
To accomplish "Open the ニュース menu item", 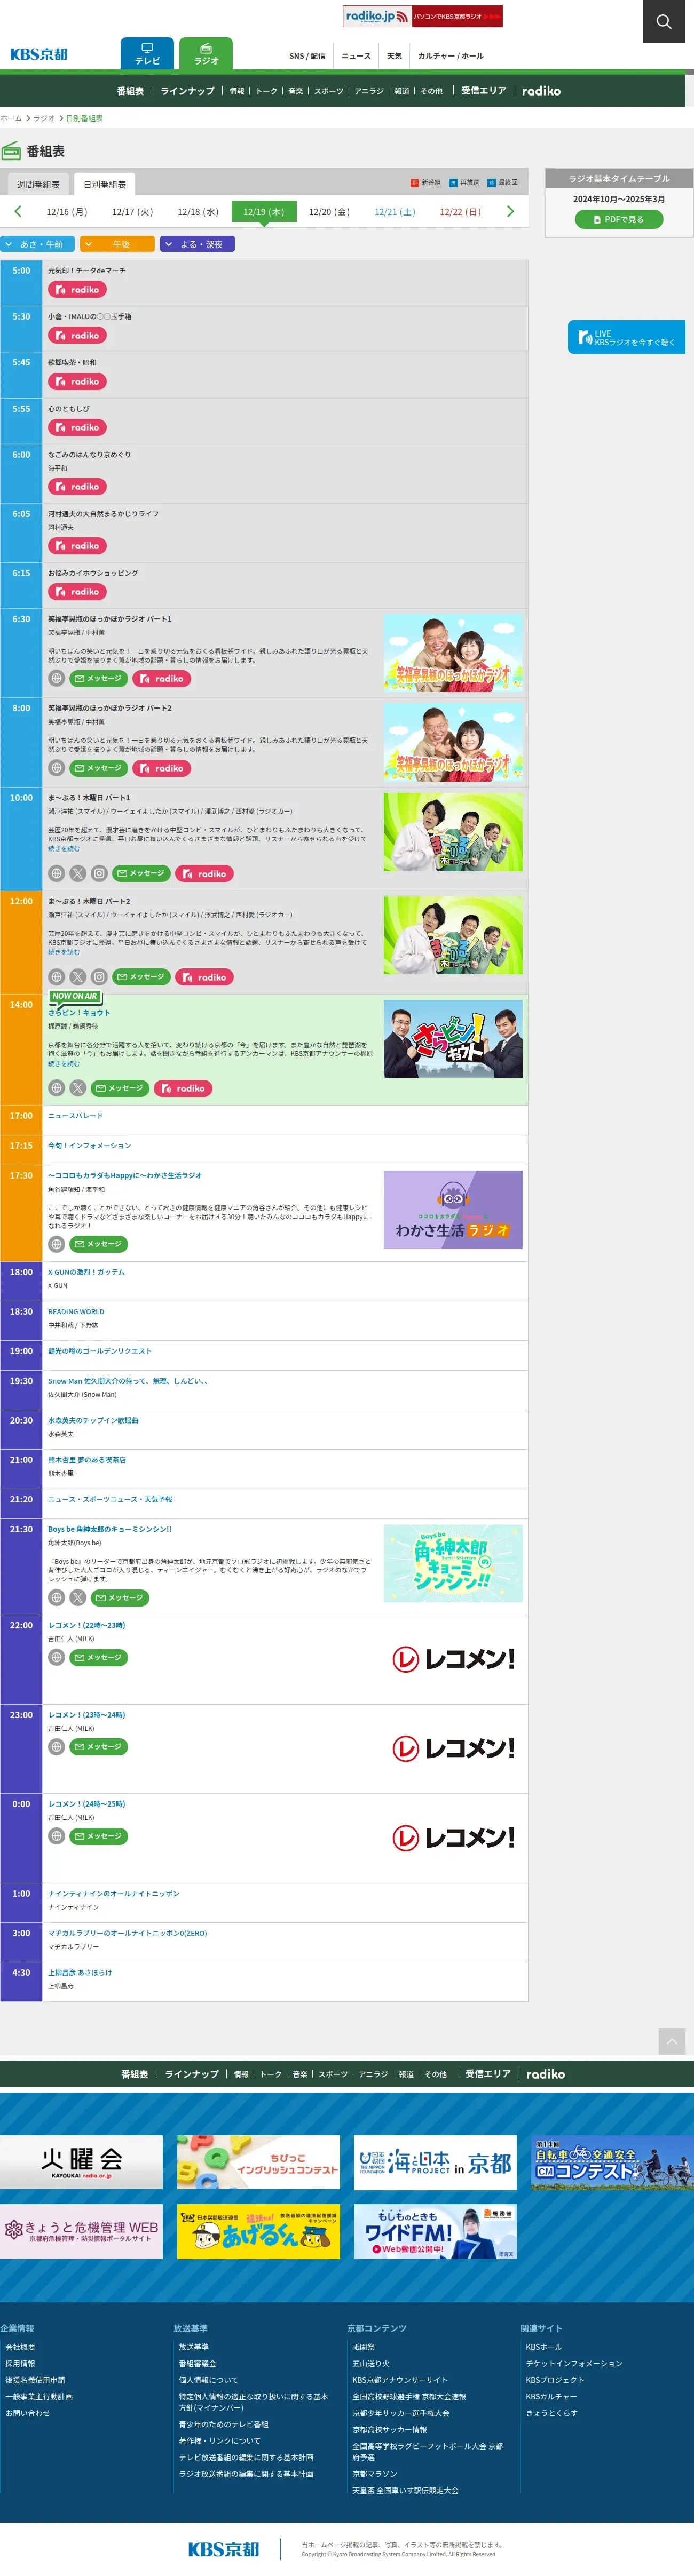I will point(356,56).
